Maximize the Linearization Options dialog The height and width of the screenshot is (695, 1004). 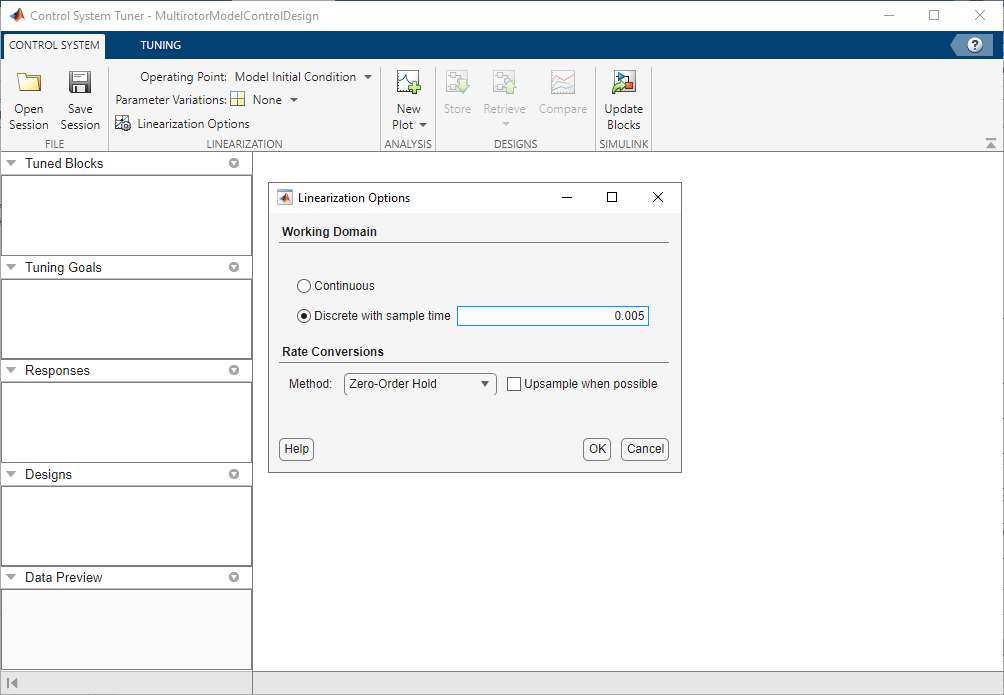[611, 197]
